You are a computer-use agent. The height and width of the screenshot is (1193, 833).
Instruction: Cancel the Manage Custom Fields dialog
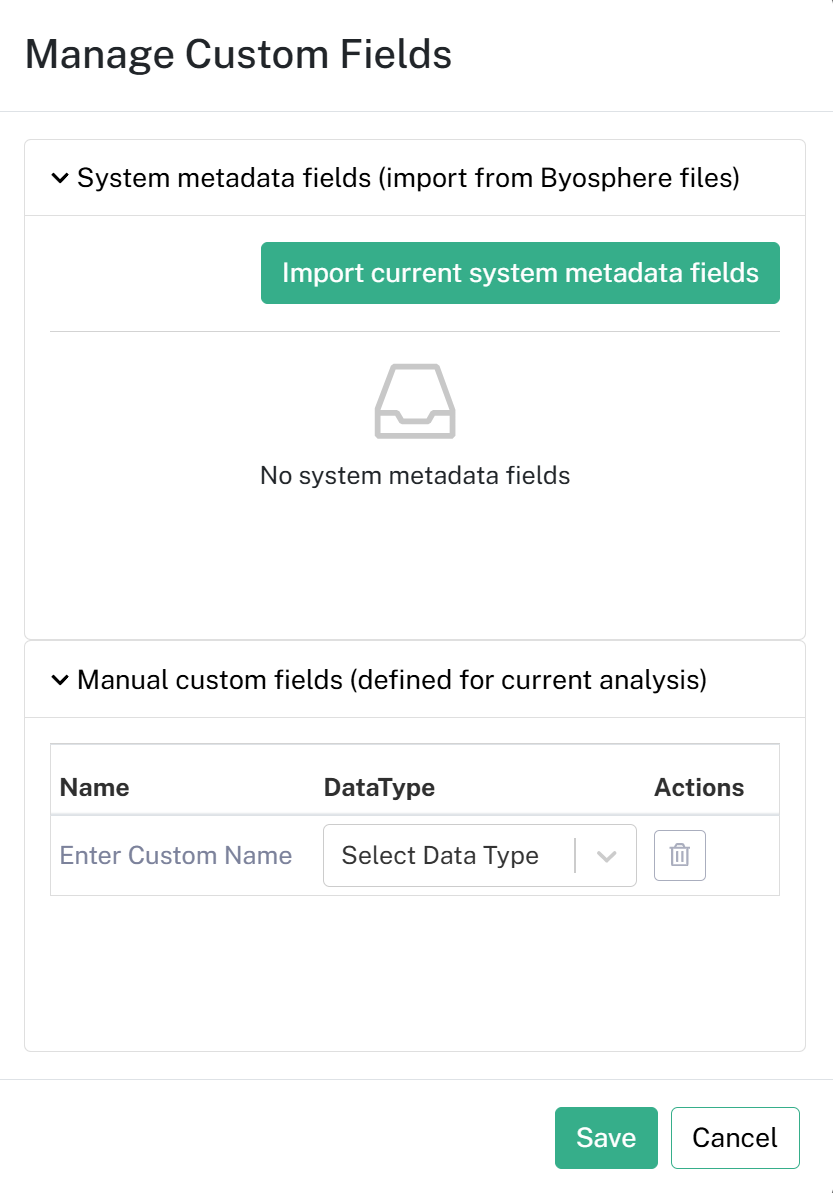click(735, 1137)
